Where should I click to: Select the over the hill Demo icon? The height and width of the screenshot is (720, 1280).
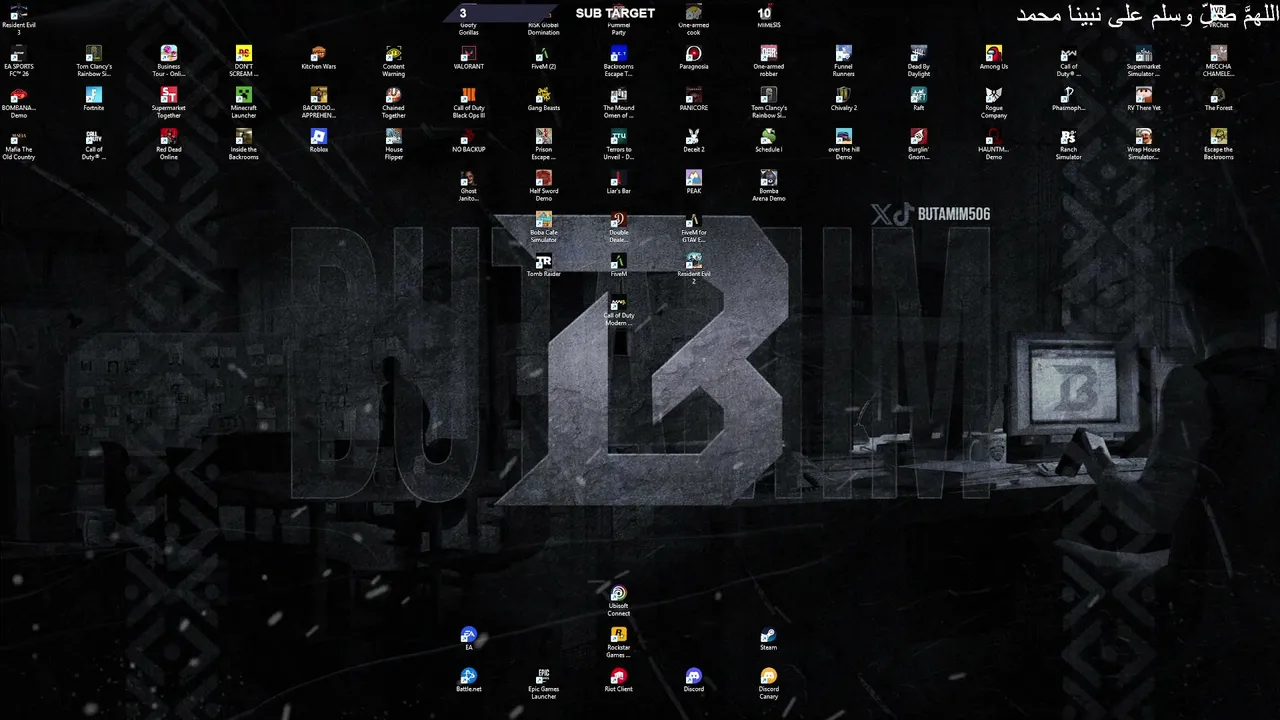pyautogui.click(x=844, y=145)
